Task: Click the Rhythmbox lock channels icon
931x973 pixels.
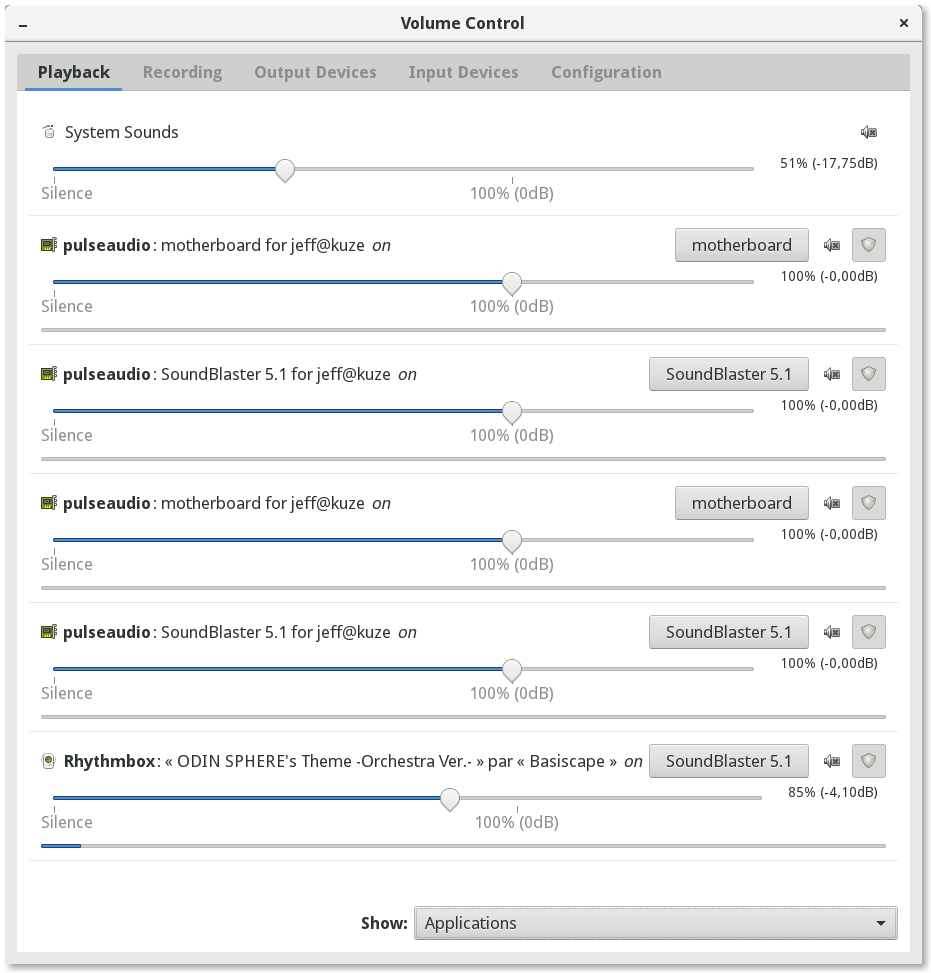Action: coord(868,761)
